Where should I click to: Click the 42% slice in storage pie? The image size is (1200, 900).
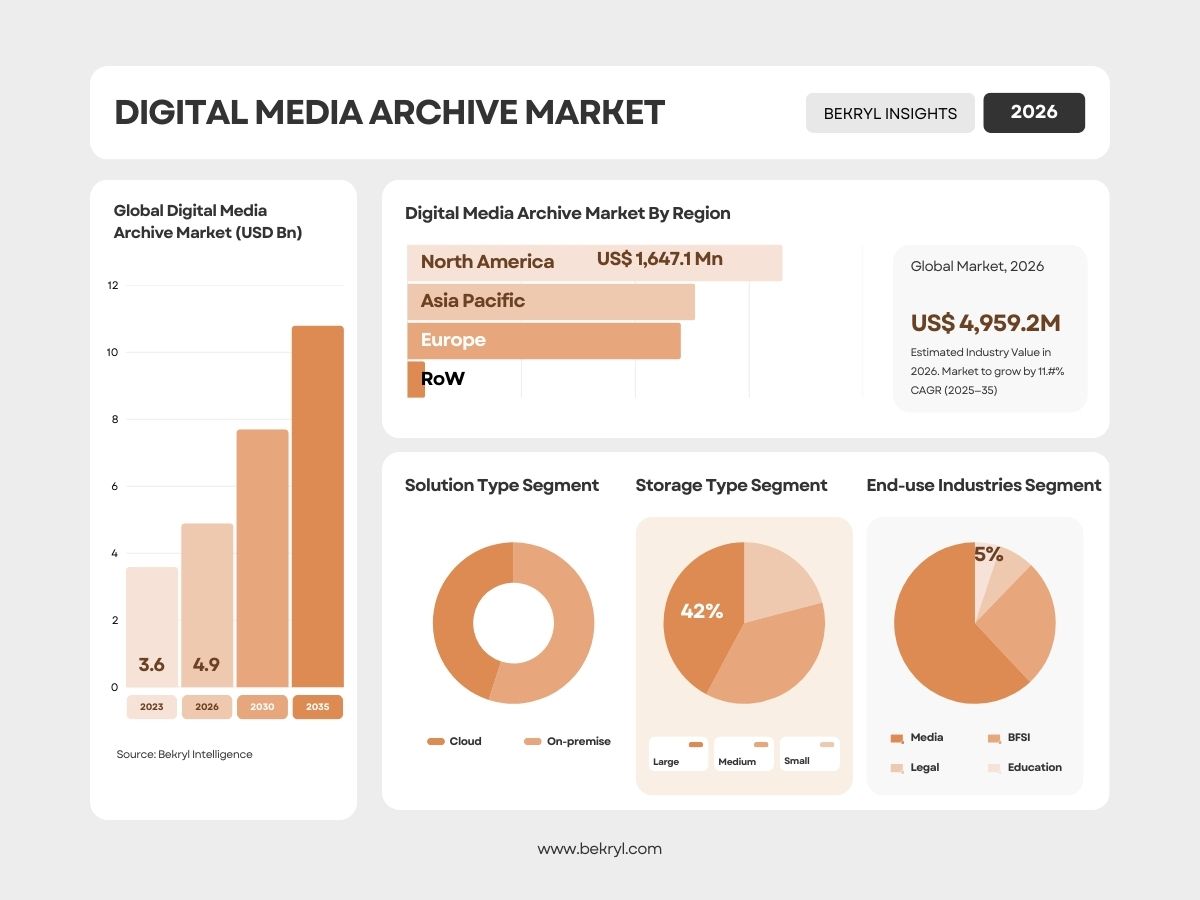[700, 611]
